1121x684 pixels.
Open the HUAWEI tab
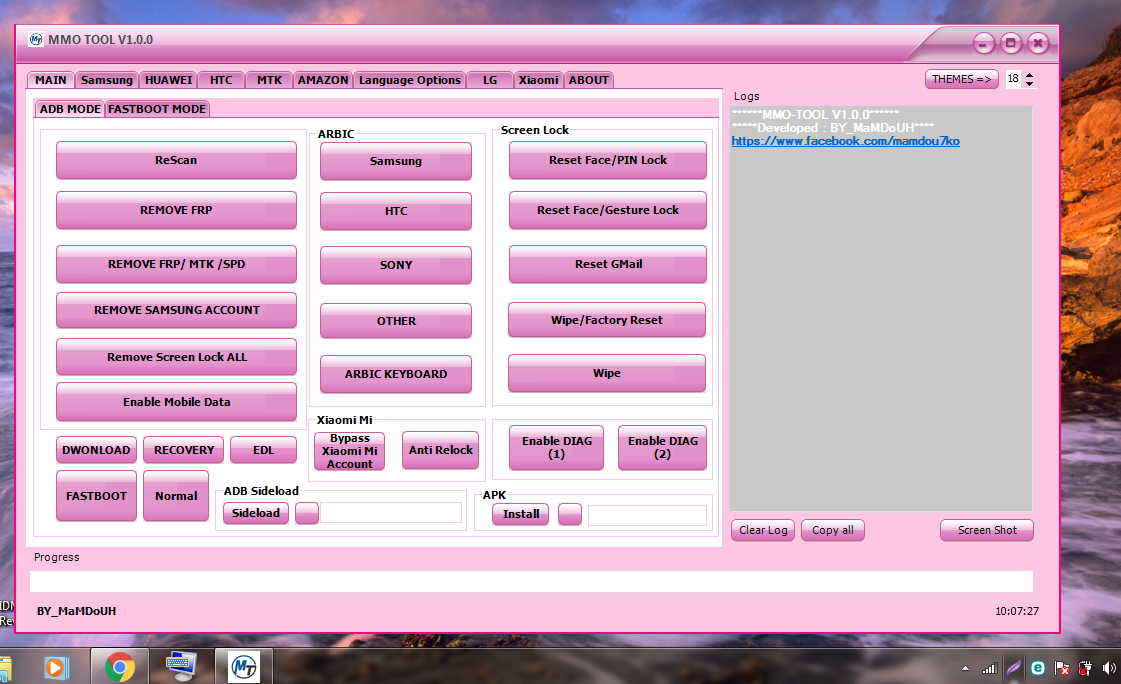point(169,80)
